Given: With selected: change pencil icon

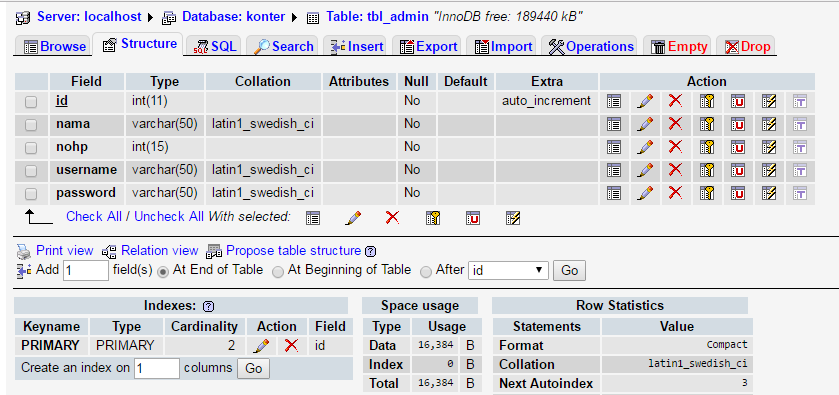Looking at the screenshot, I should tap(353, 218).
